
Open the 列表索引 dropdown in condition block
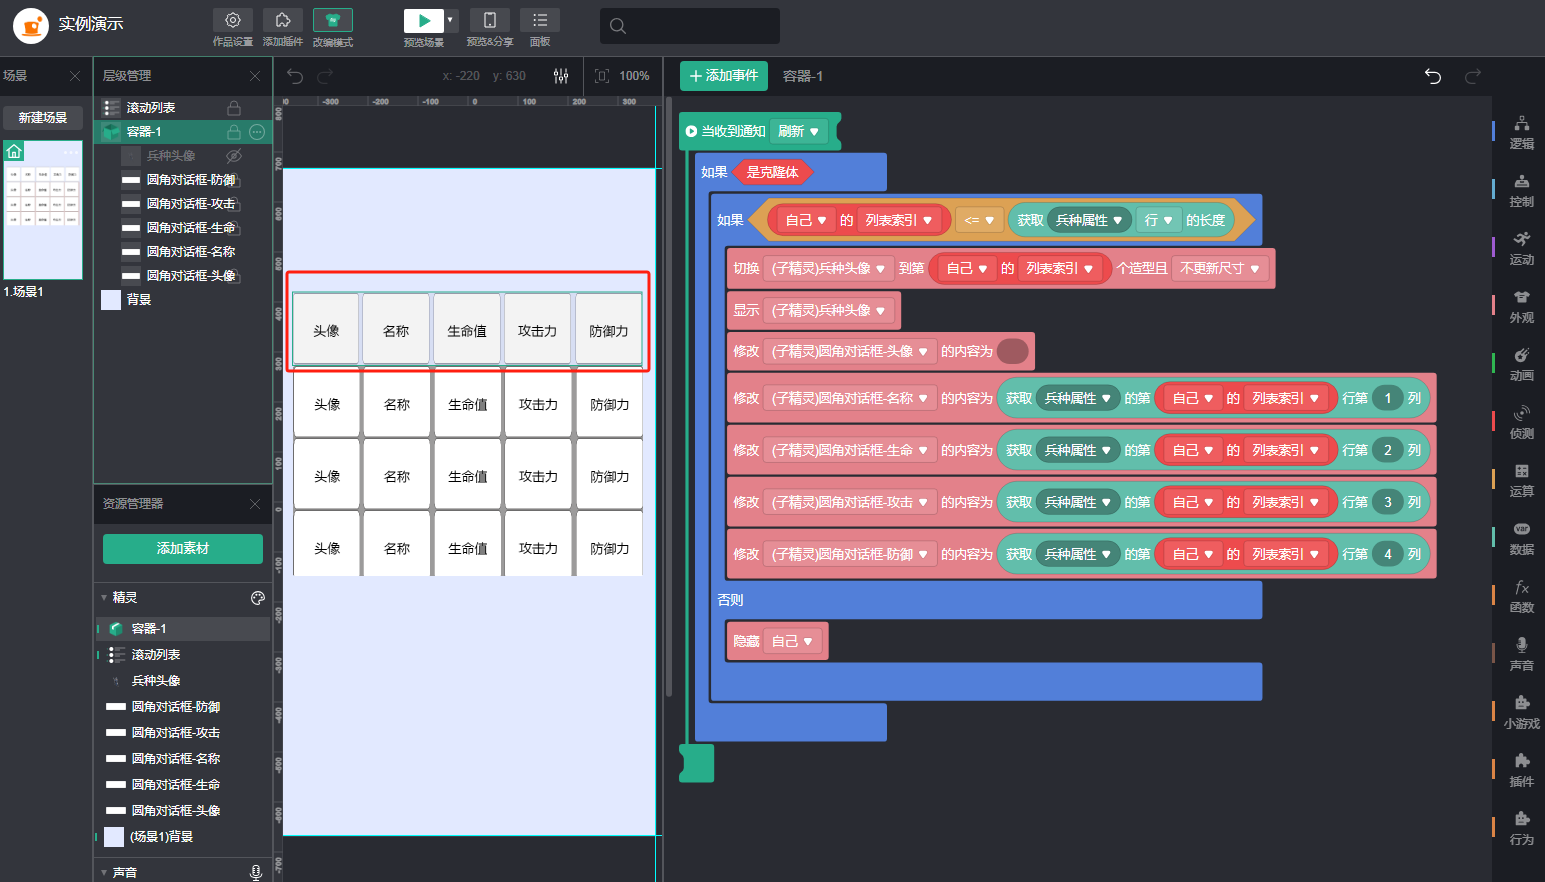(x=899, y=221)
